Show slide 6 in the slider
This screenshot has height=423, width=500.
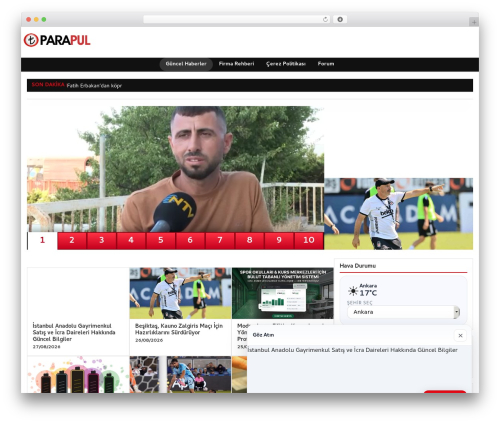[190, 240]
